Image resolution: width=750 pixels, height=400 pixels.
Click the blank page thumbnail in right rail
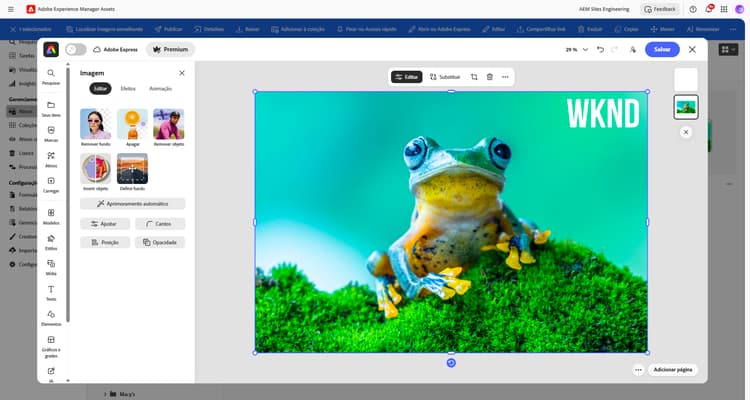point(686,79)
